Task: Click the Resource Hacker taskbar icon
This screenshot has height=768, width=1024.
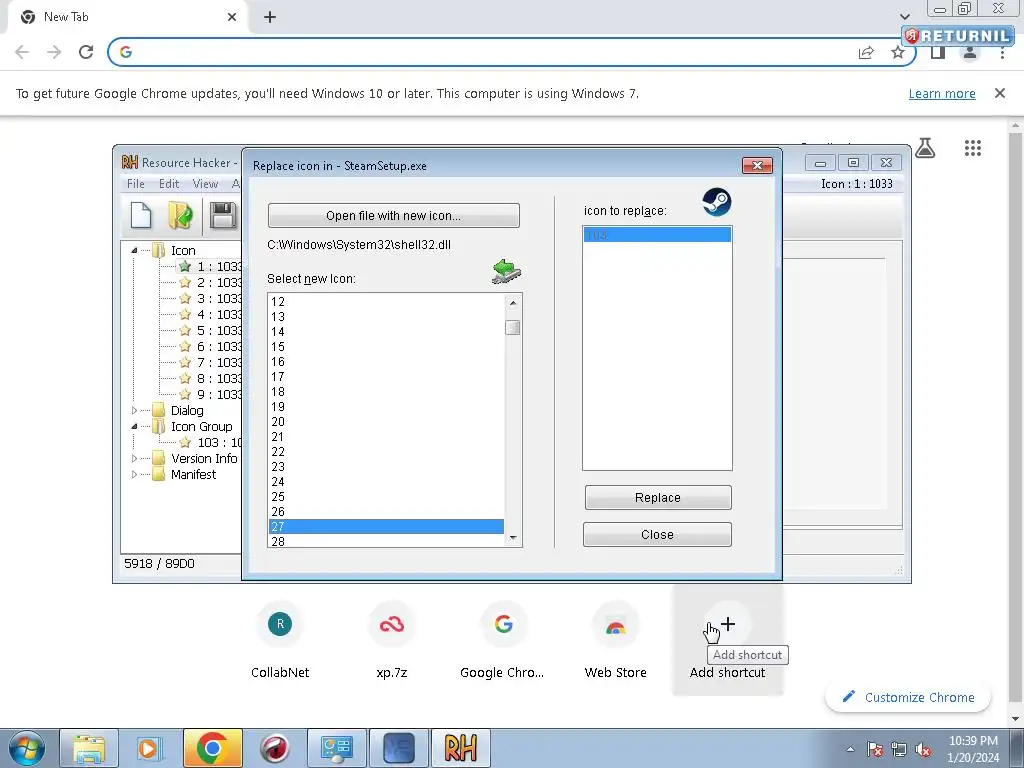Action: click(x=460, y=748)
